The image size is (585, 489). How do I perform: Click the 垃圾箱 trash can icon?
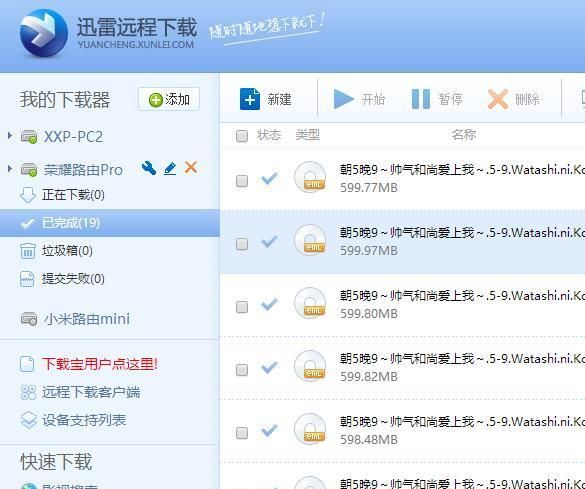tap(28, 251)
